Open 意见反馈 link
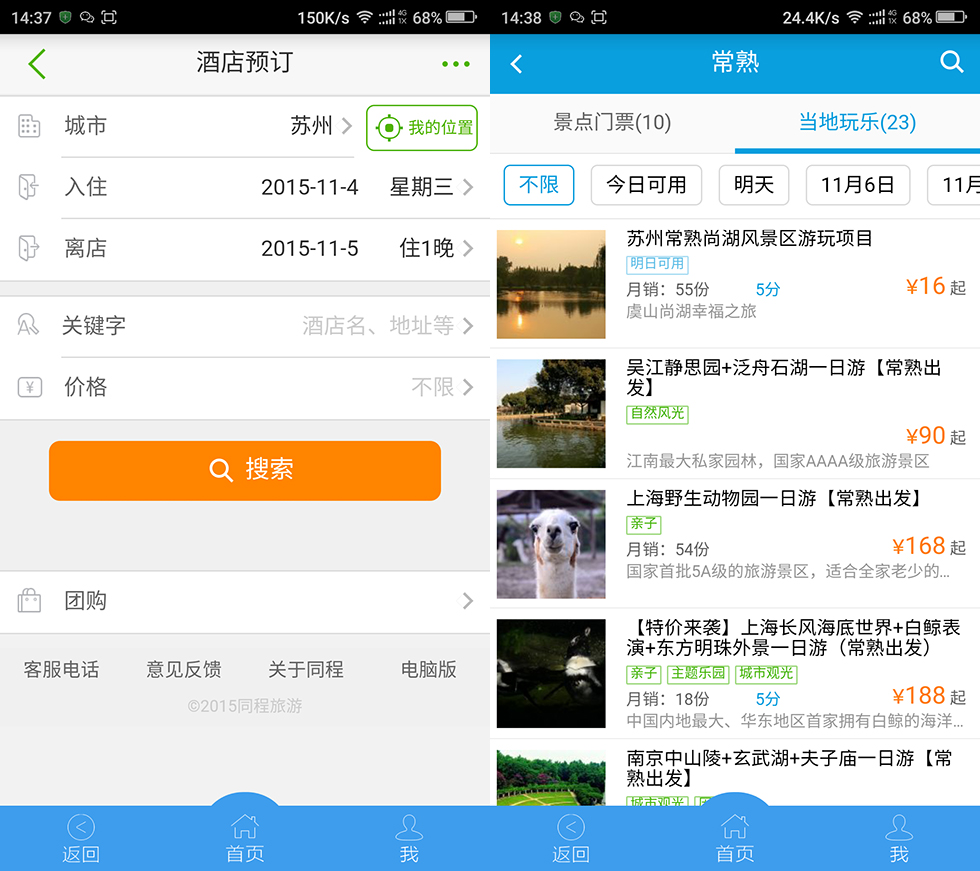The image size is (980, 871). [184, 669]
